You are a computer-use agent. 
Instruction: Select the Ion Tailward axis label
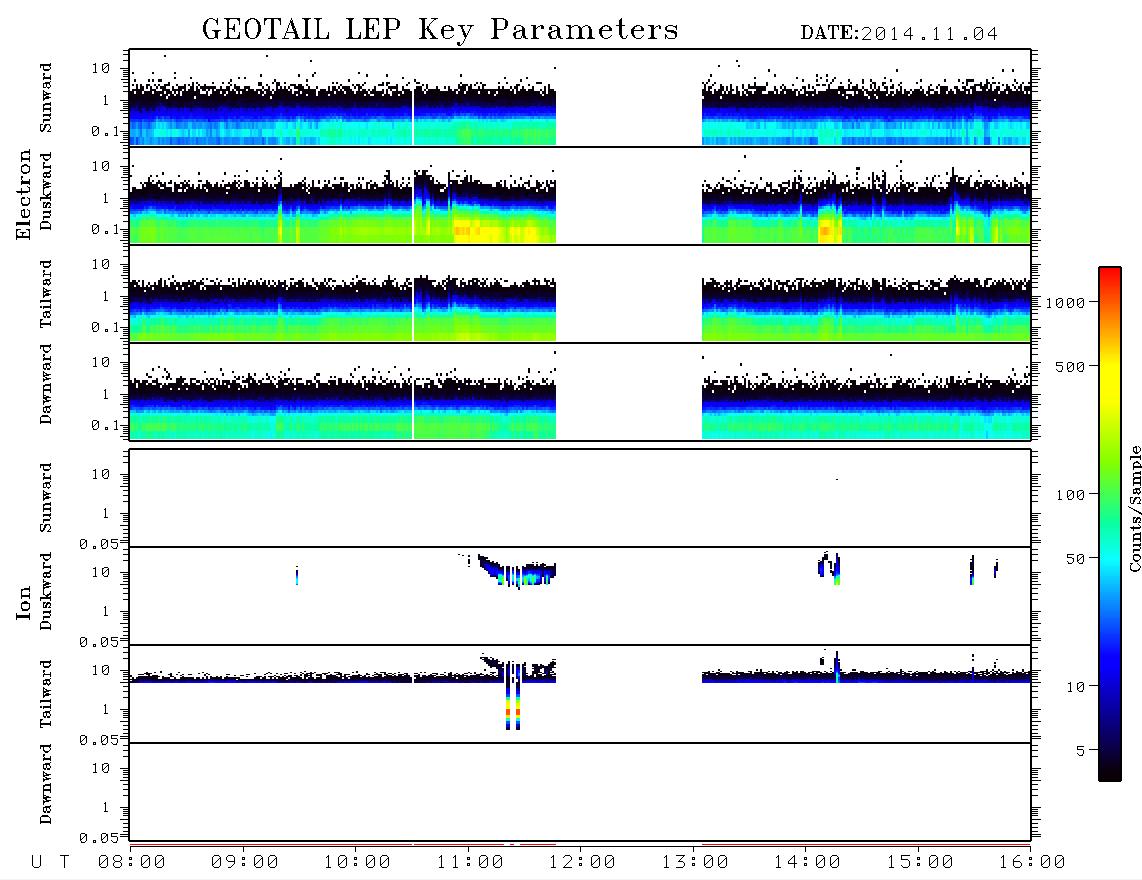pyautogui.click(x=46, y=694)
